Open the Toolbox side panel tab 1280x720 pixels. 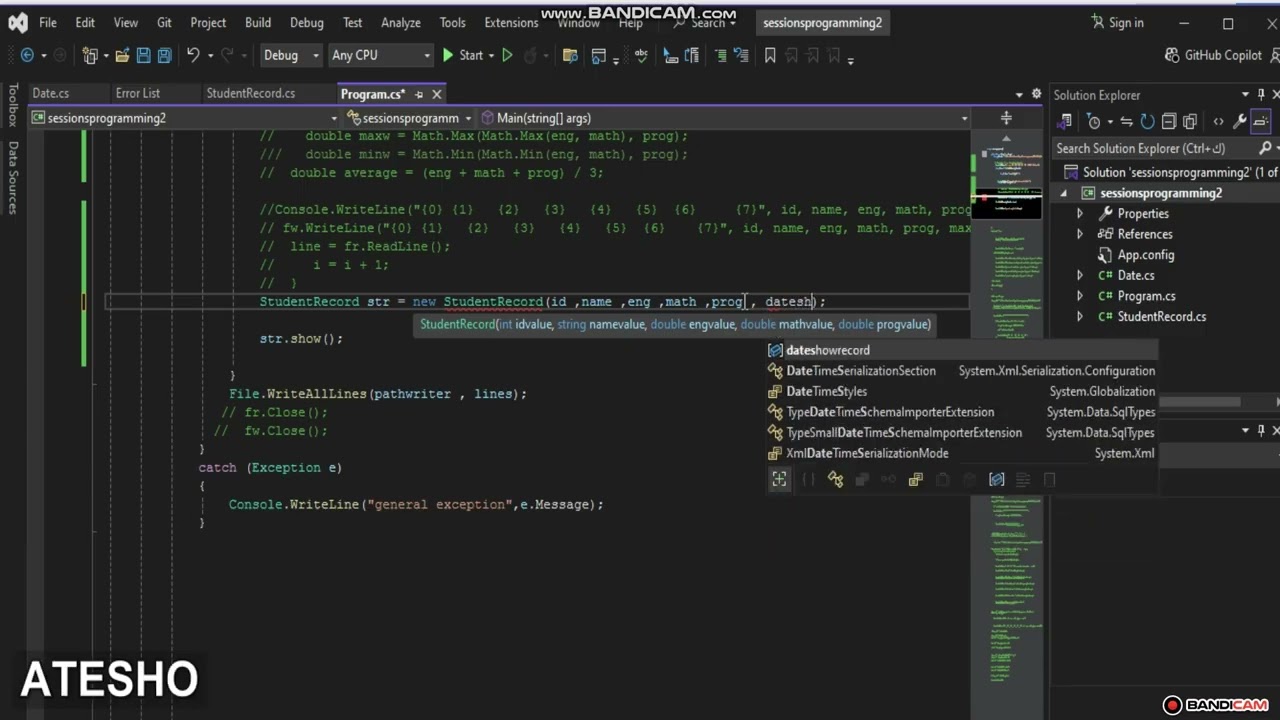pos(13,105)
